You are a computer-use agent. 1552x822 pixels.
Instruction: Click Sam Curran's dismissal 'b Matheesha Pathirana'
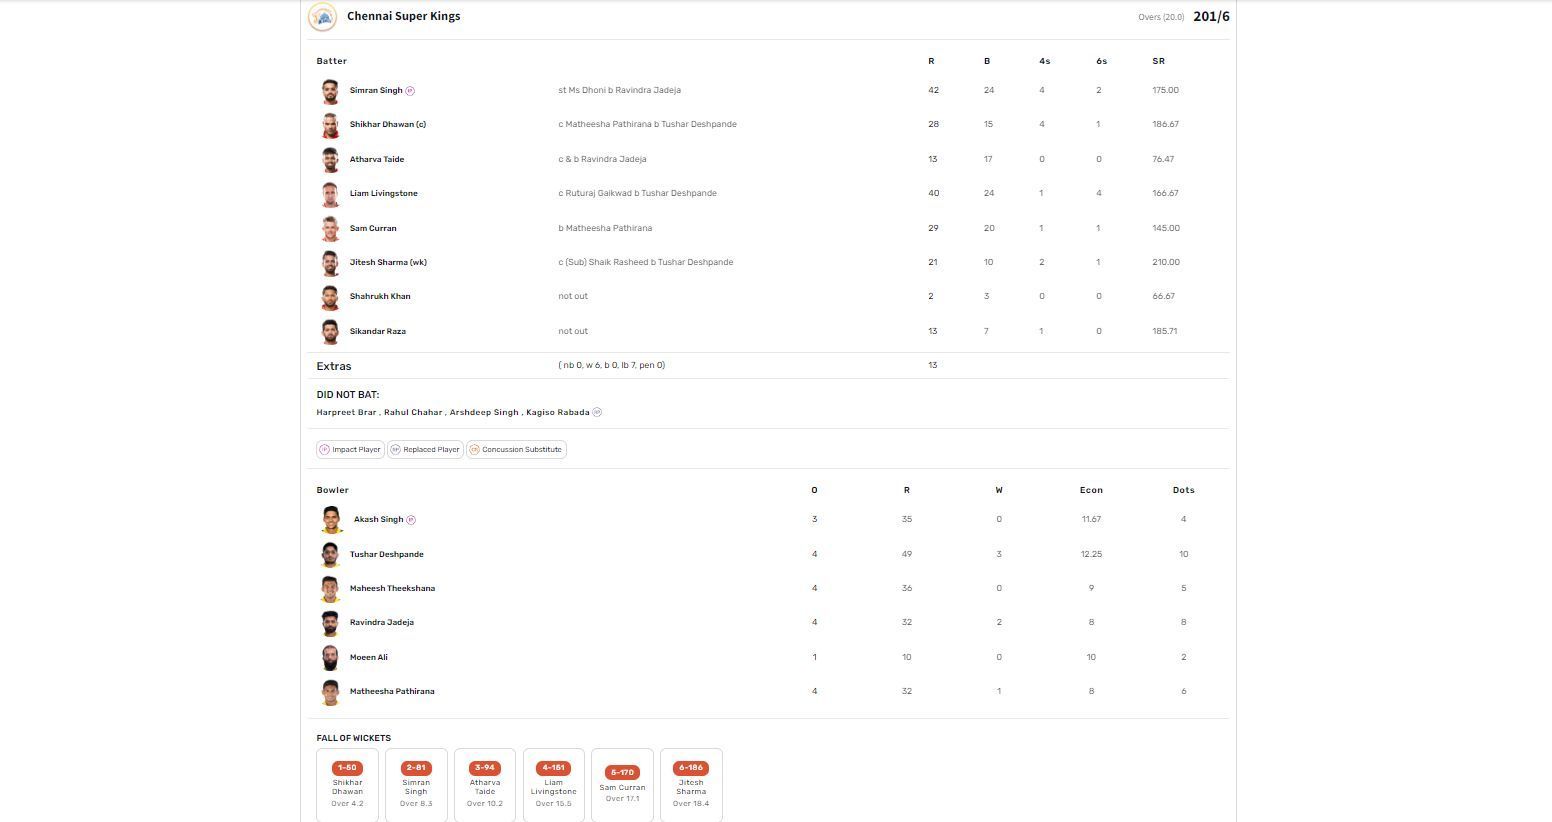click(x=605, y=229)
